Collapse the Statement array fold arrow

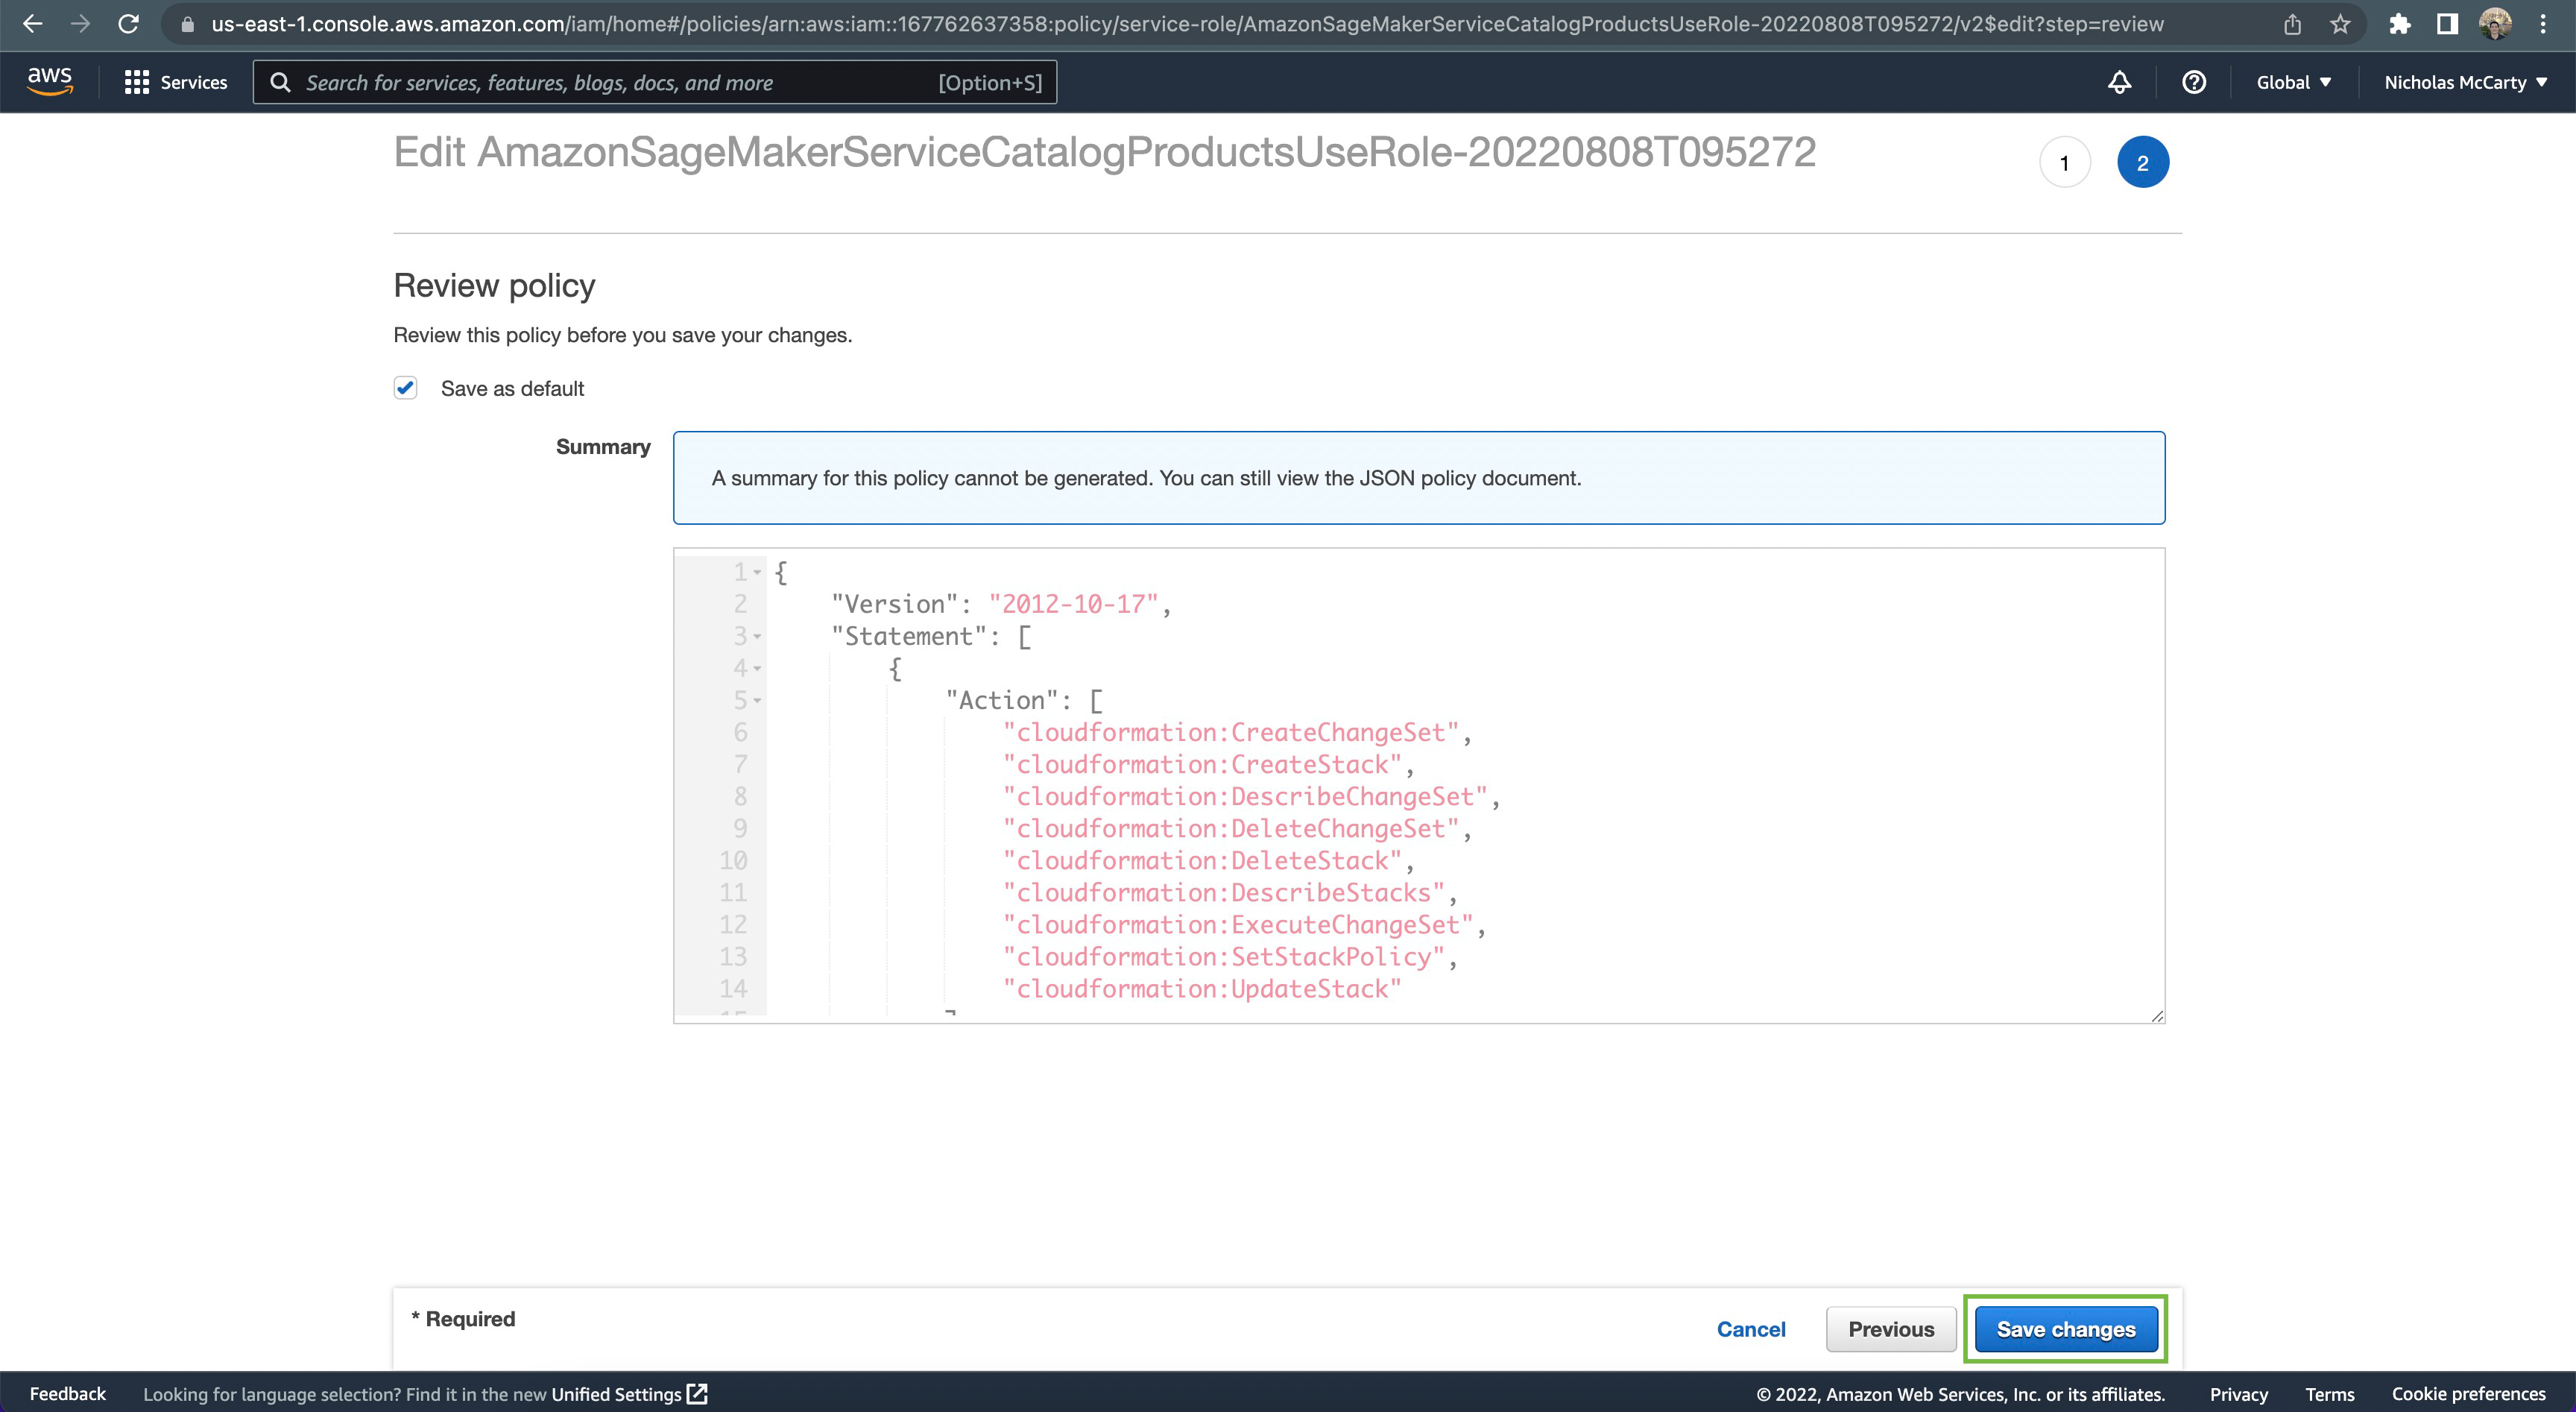(x=758, y=637)
